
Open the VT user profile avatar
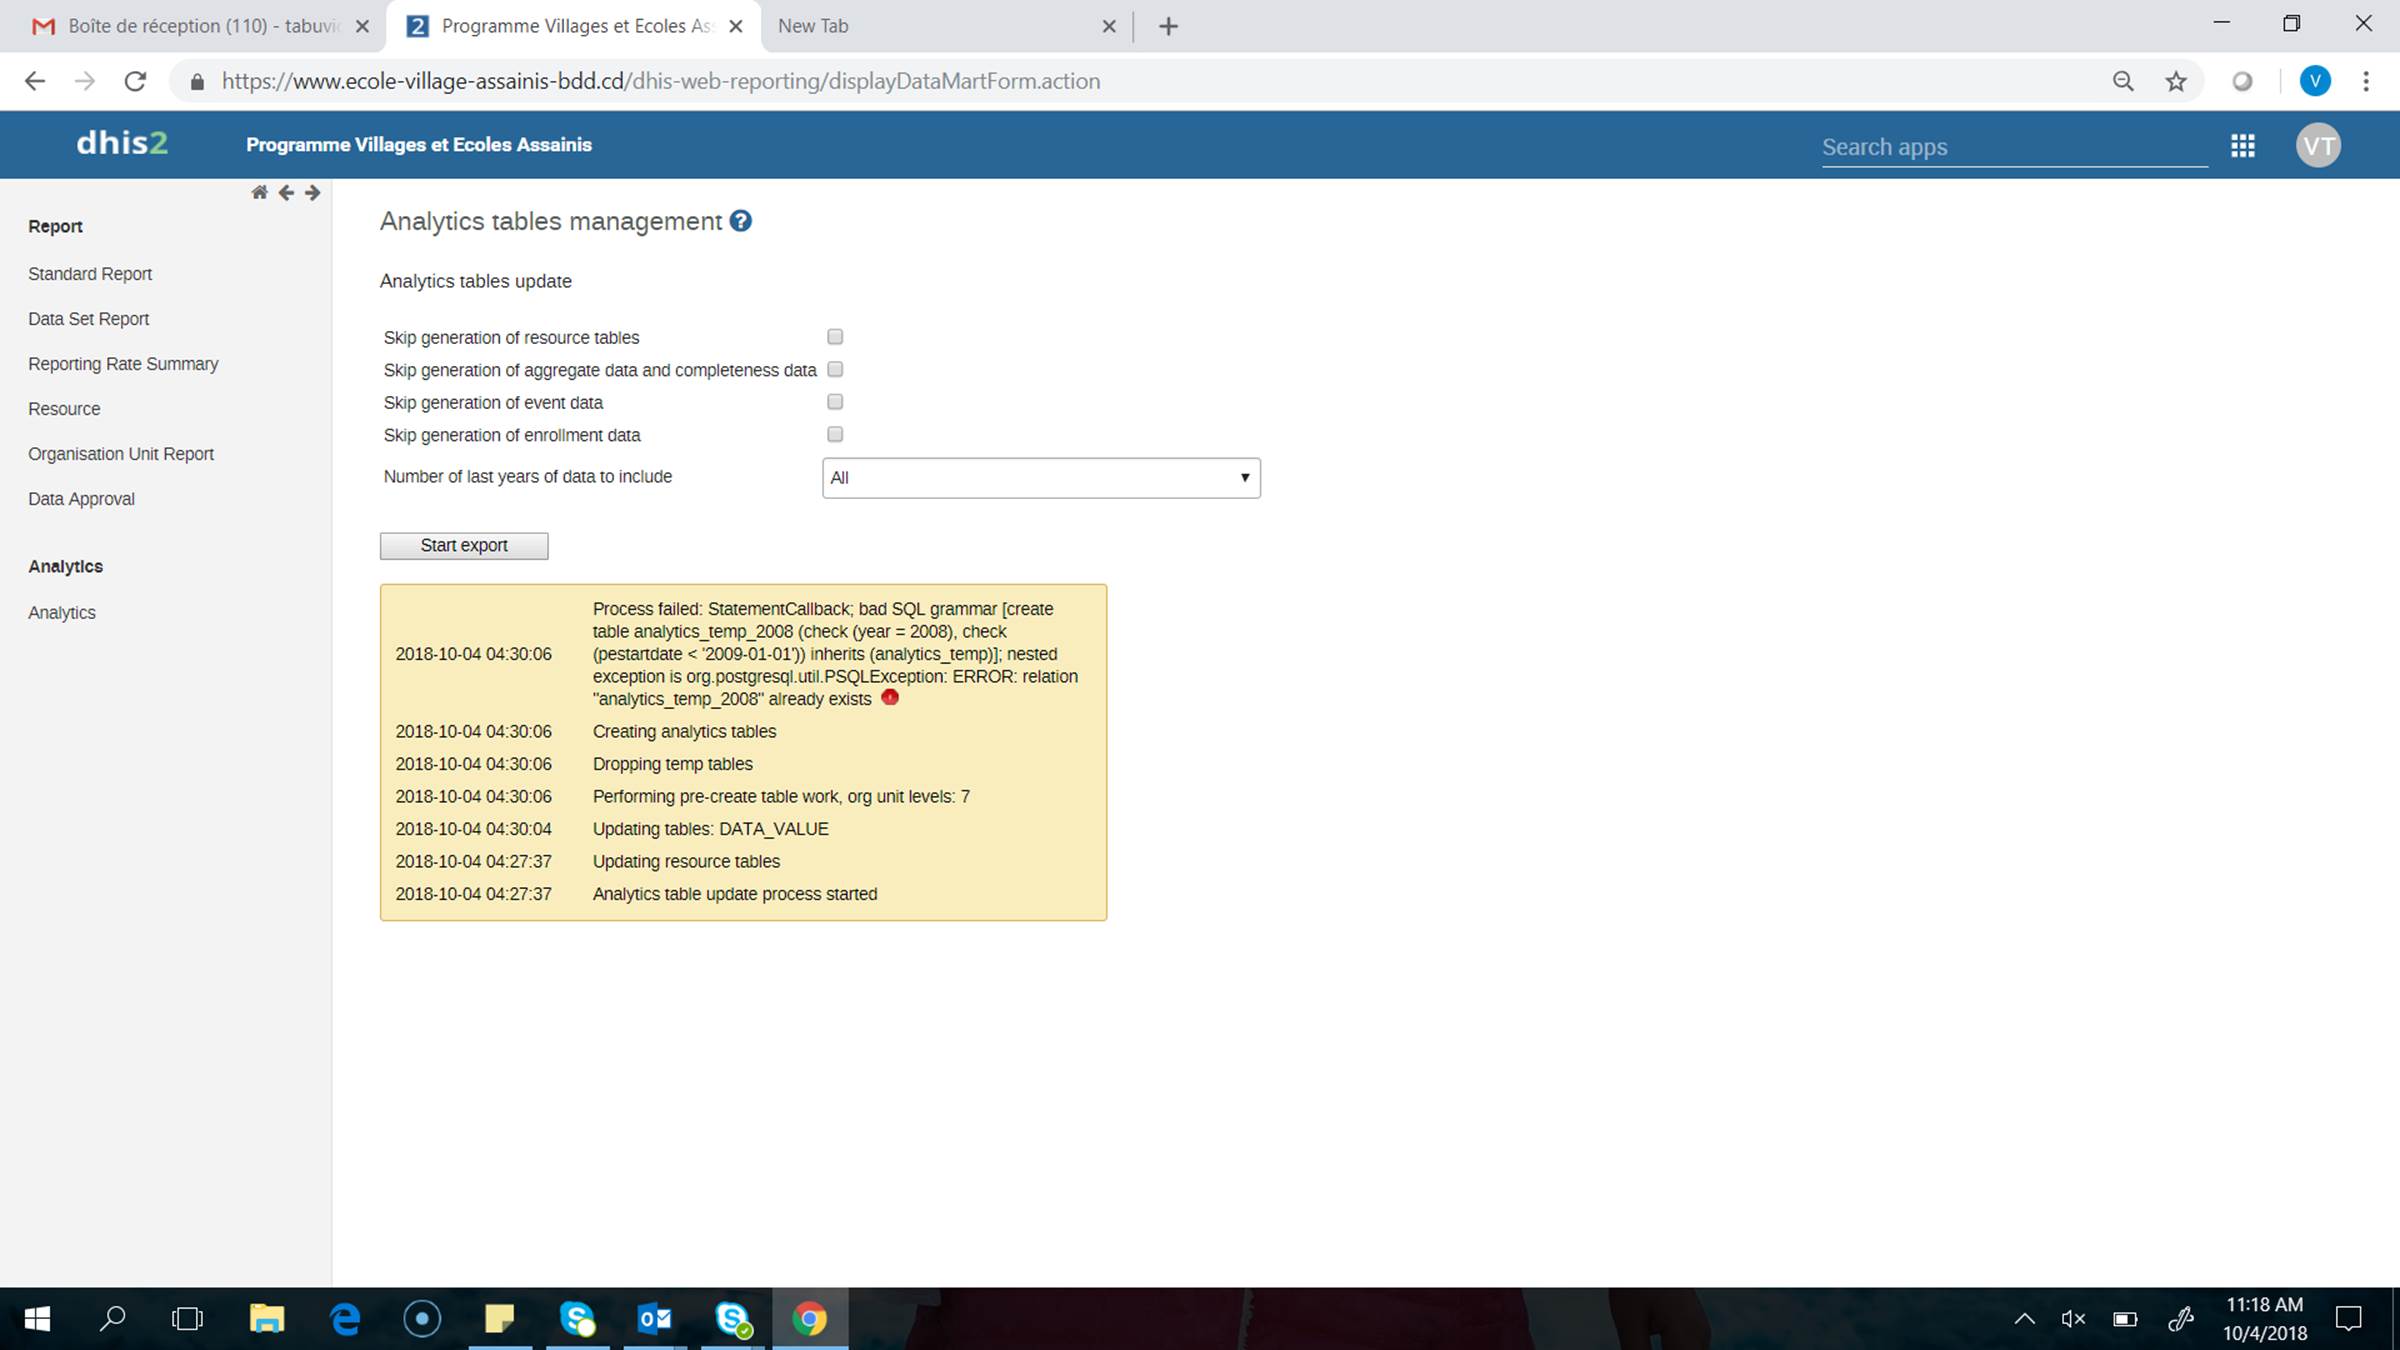click(x=2318, y=146)
